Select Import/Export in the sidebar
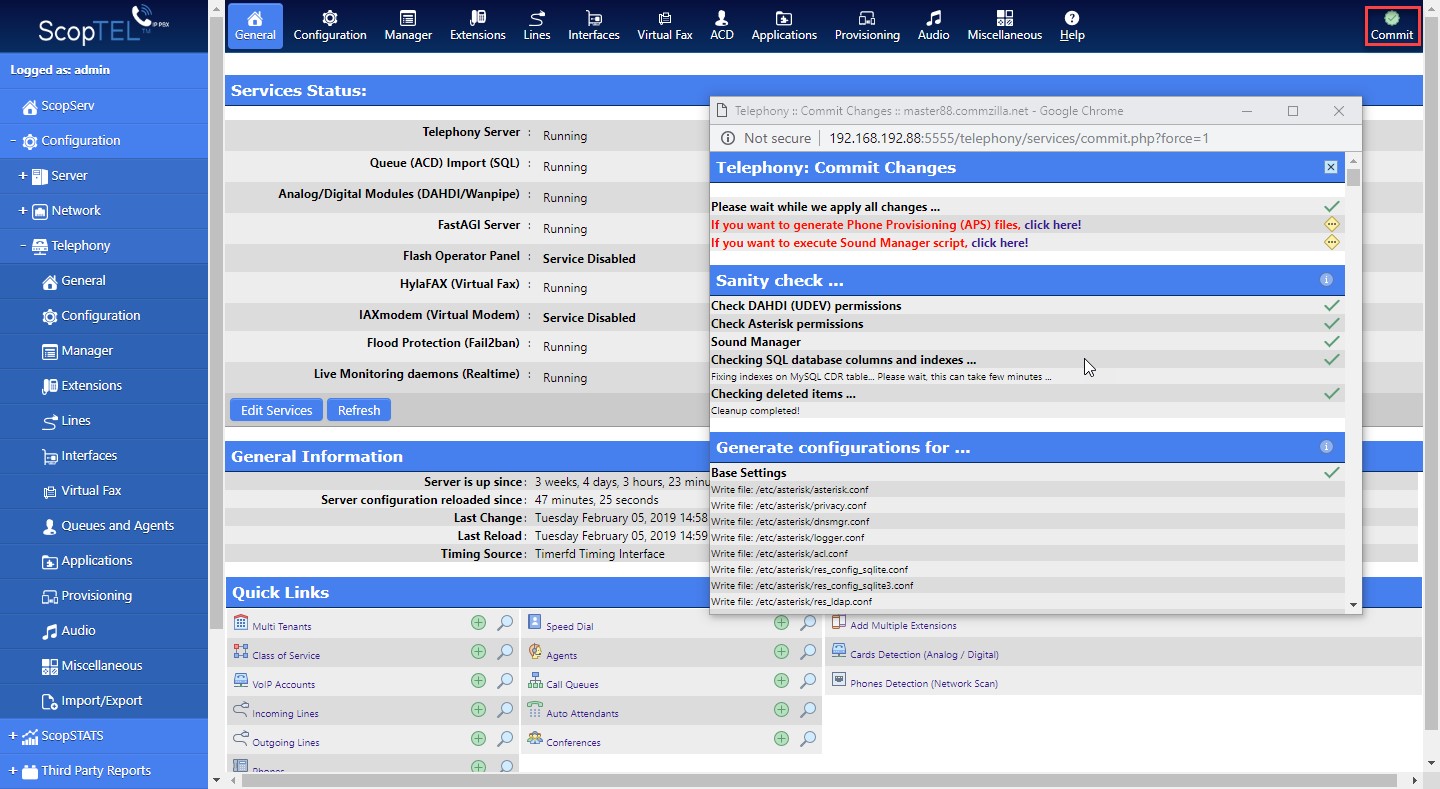 [101, 701]
